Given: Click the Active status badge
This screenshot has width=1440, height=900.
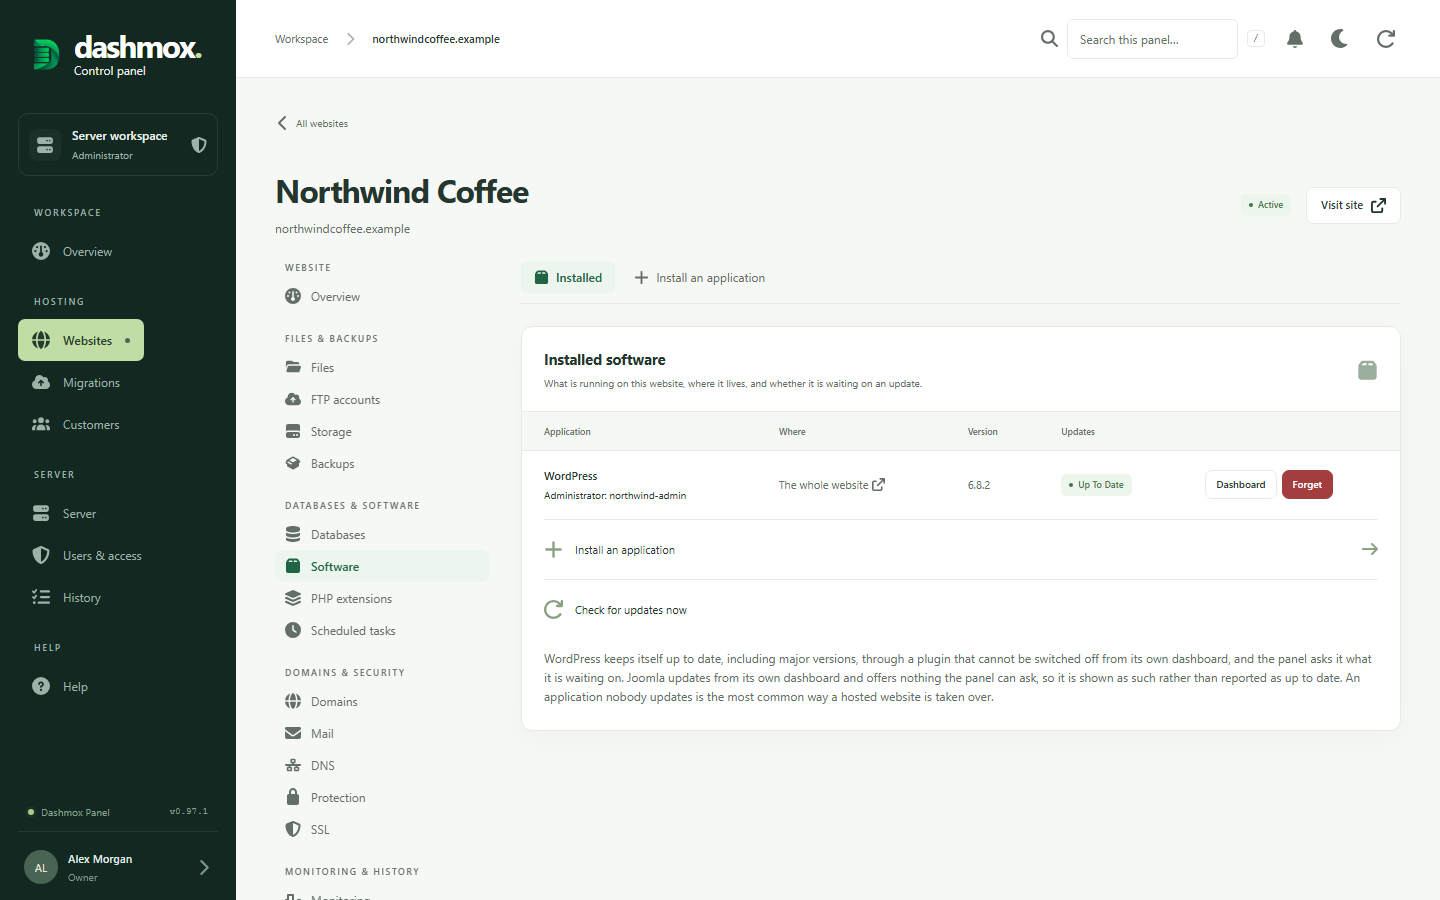Looking at the screenshot, I should click(1266, 205).
